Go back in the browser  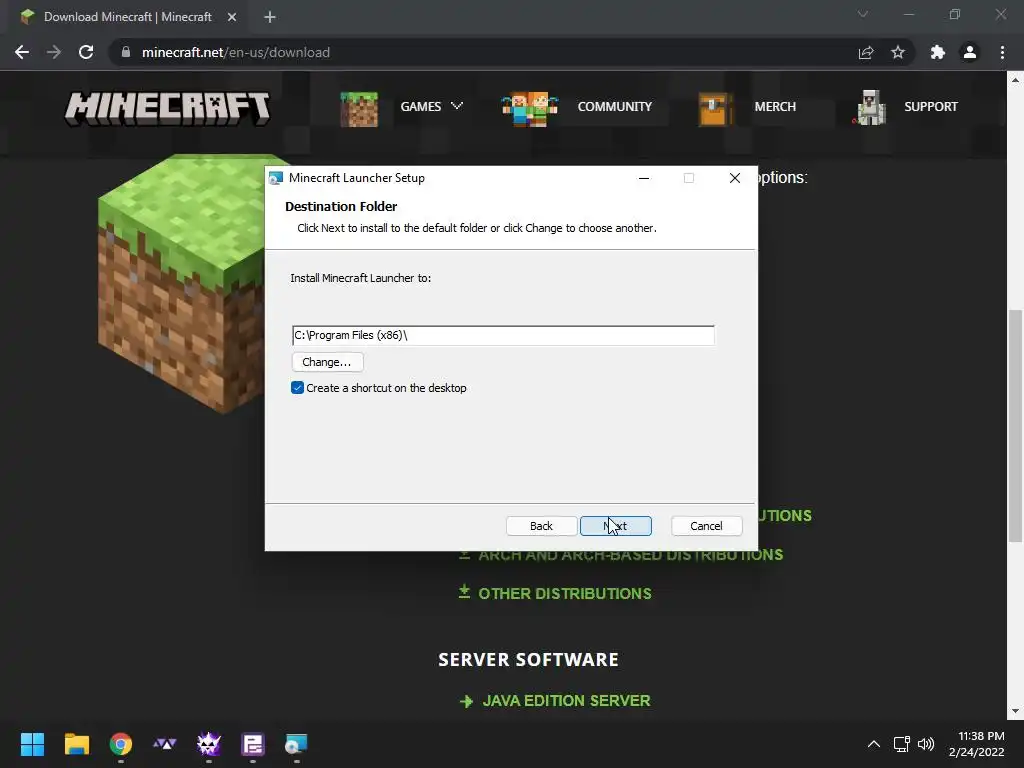coord(22,52)
